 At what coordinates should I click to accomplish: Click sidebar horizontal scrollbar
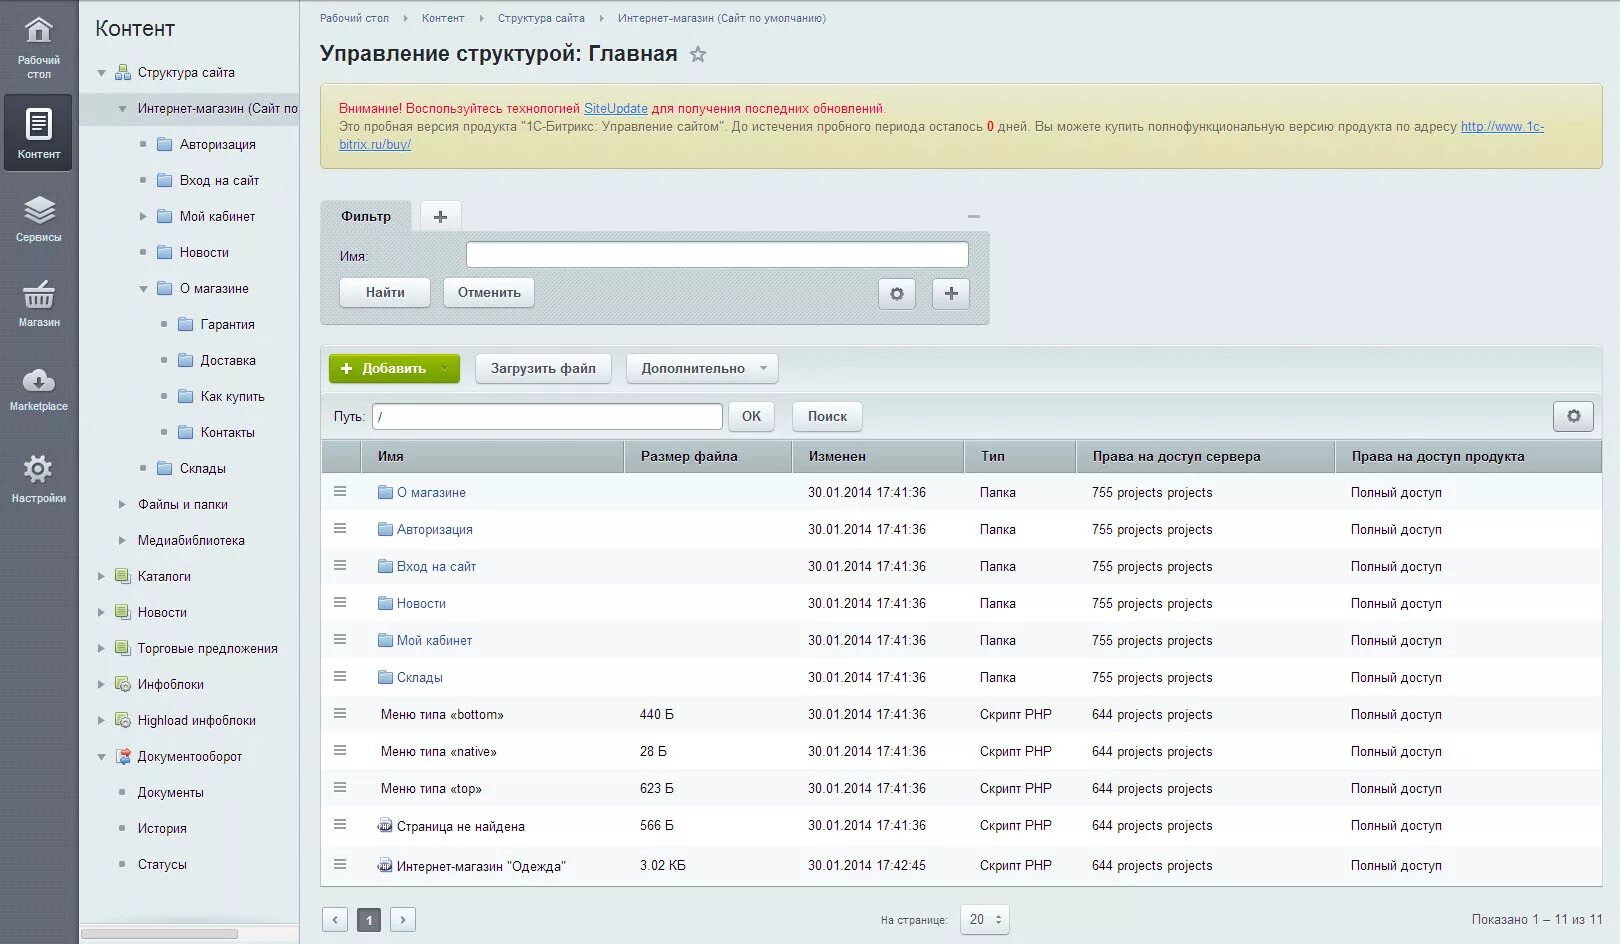click(159, 934)
